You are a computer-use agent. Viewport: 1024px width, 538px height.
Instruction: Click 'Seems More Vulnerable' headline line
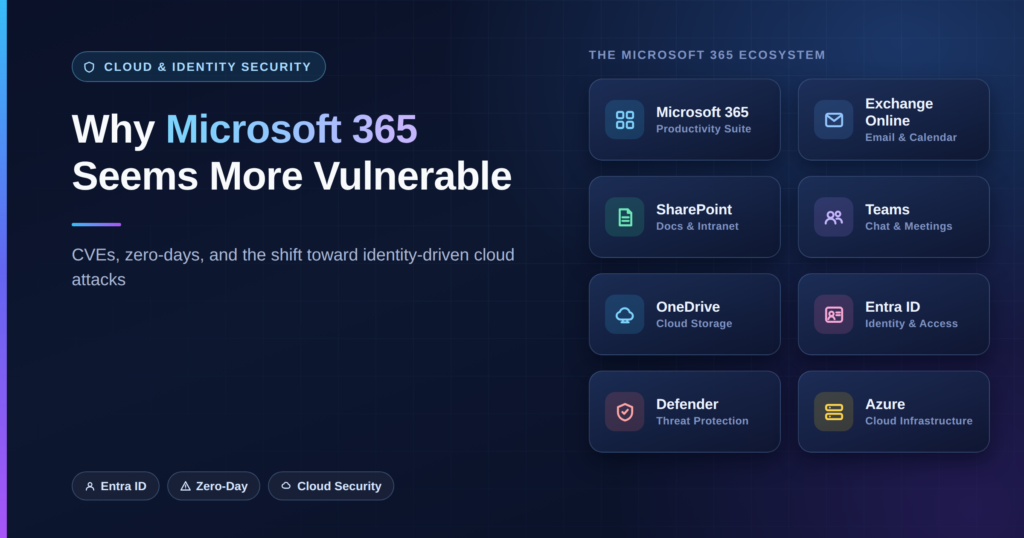291,176
